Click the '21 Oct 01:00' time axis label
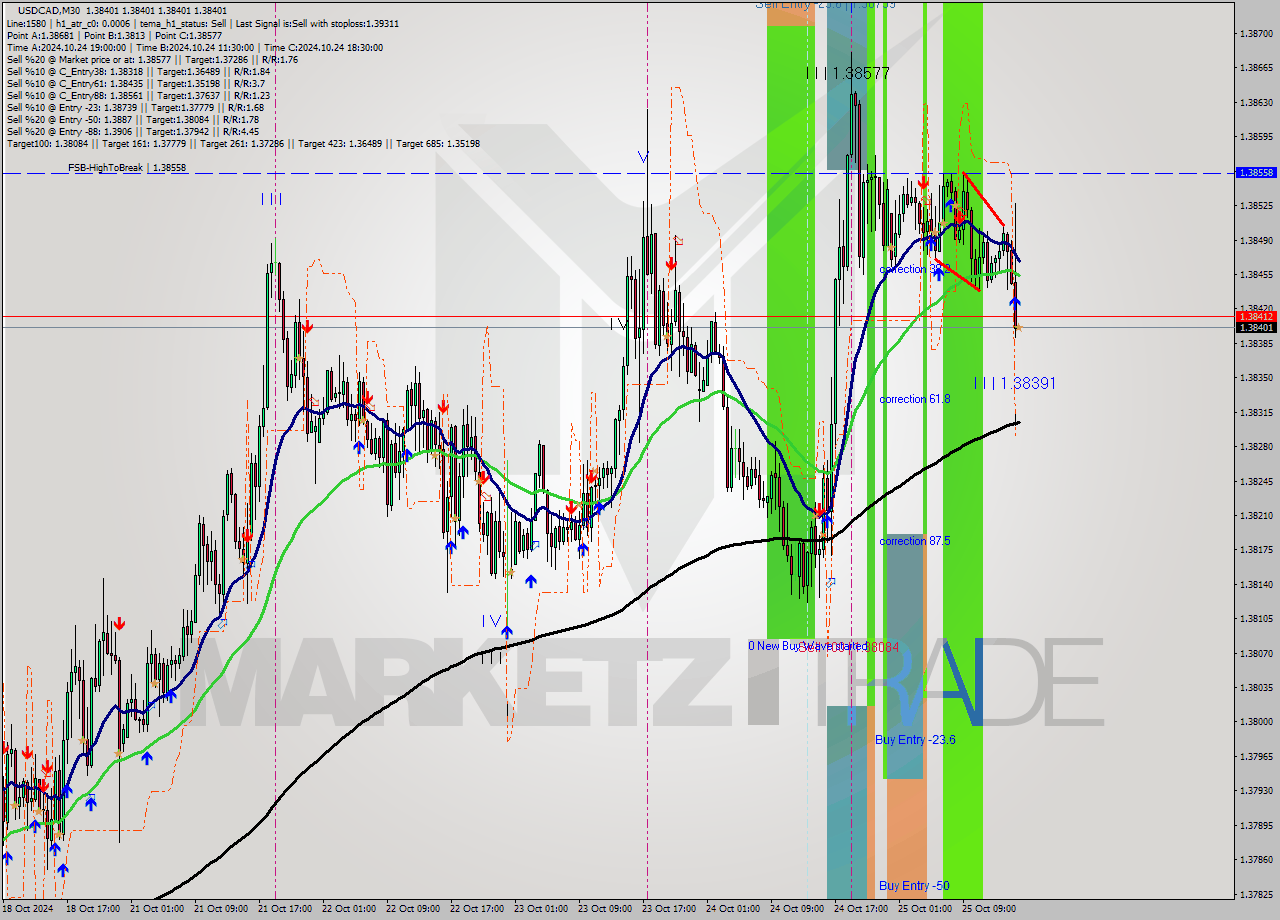Viewport: 1280px width, 920px height. (156, 909)
